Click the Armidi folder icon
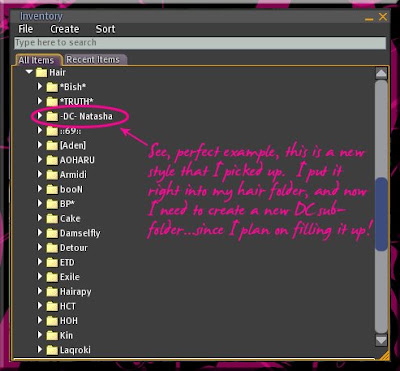Image resolution: width=400 pixels, height=371 pixels. point(52,175)
